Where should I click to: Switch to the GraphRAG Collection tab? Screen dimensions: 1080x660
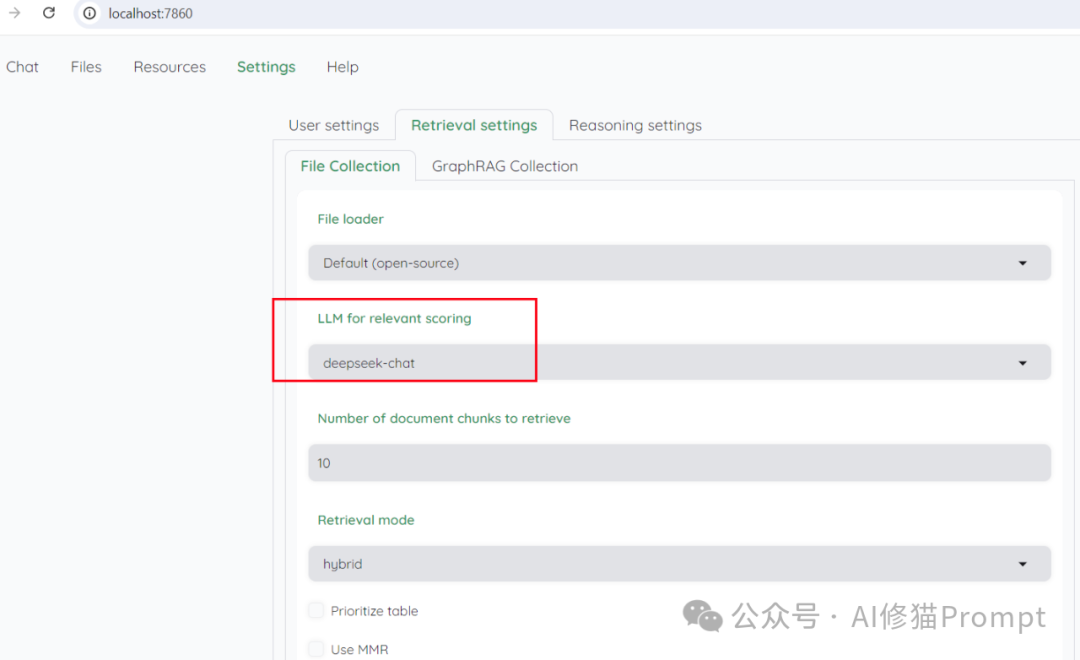(x=504, y=166)
